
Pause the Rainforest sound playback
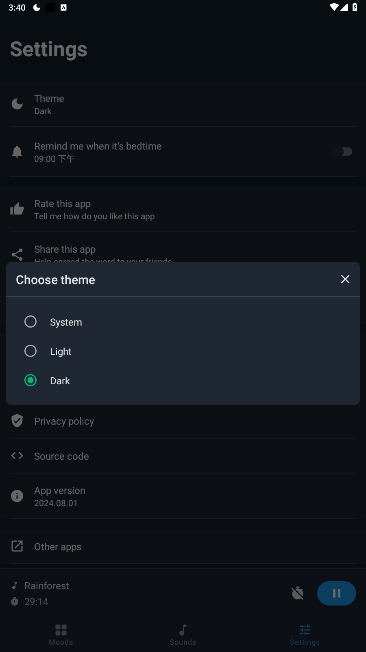pos(336,593)
